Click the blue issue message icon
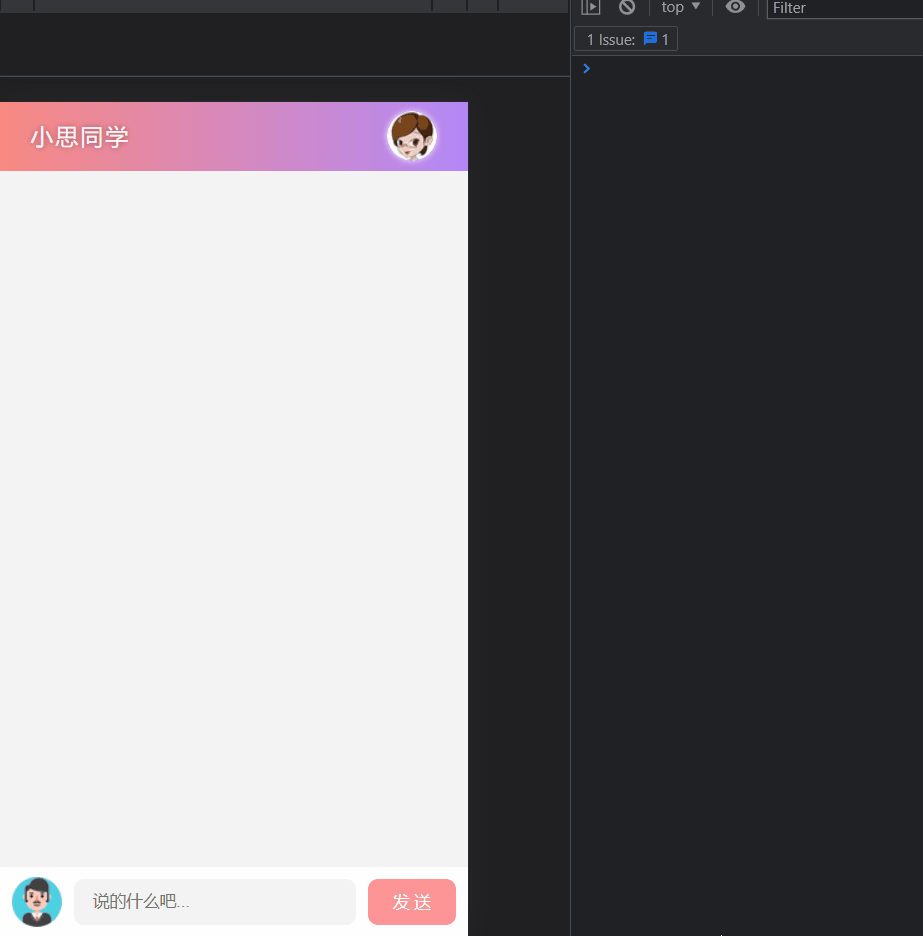 point(650,39)
